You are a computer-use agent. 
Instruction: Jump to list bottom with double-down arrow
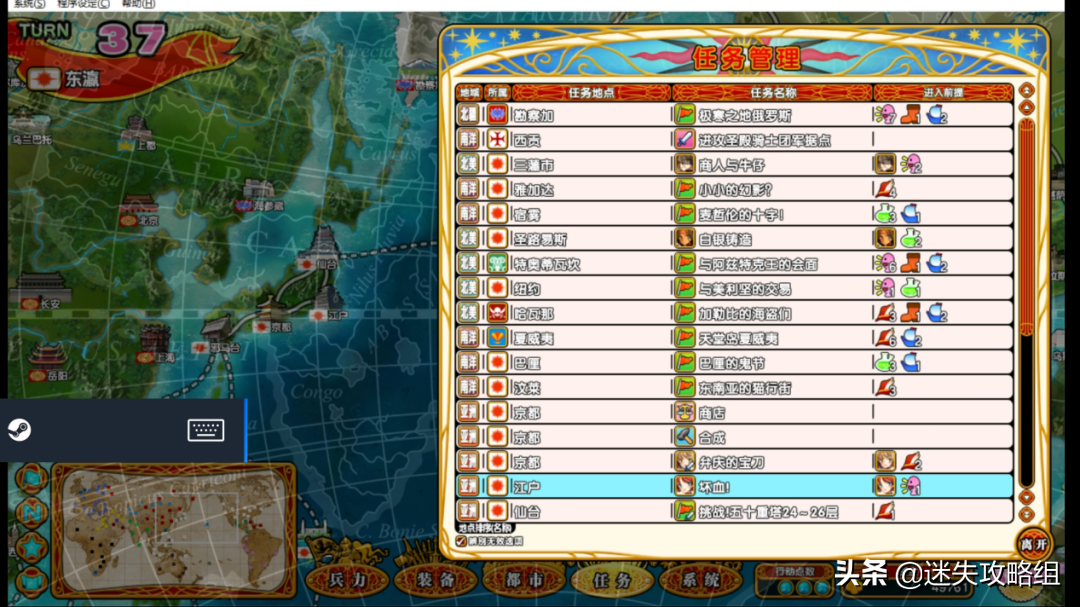click(x=1026, y=515)
